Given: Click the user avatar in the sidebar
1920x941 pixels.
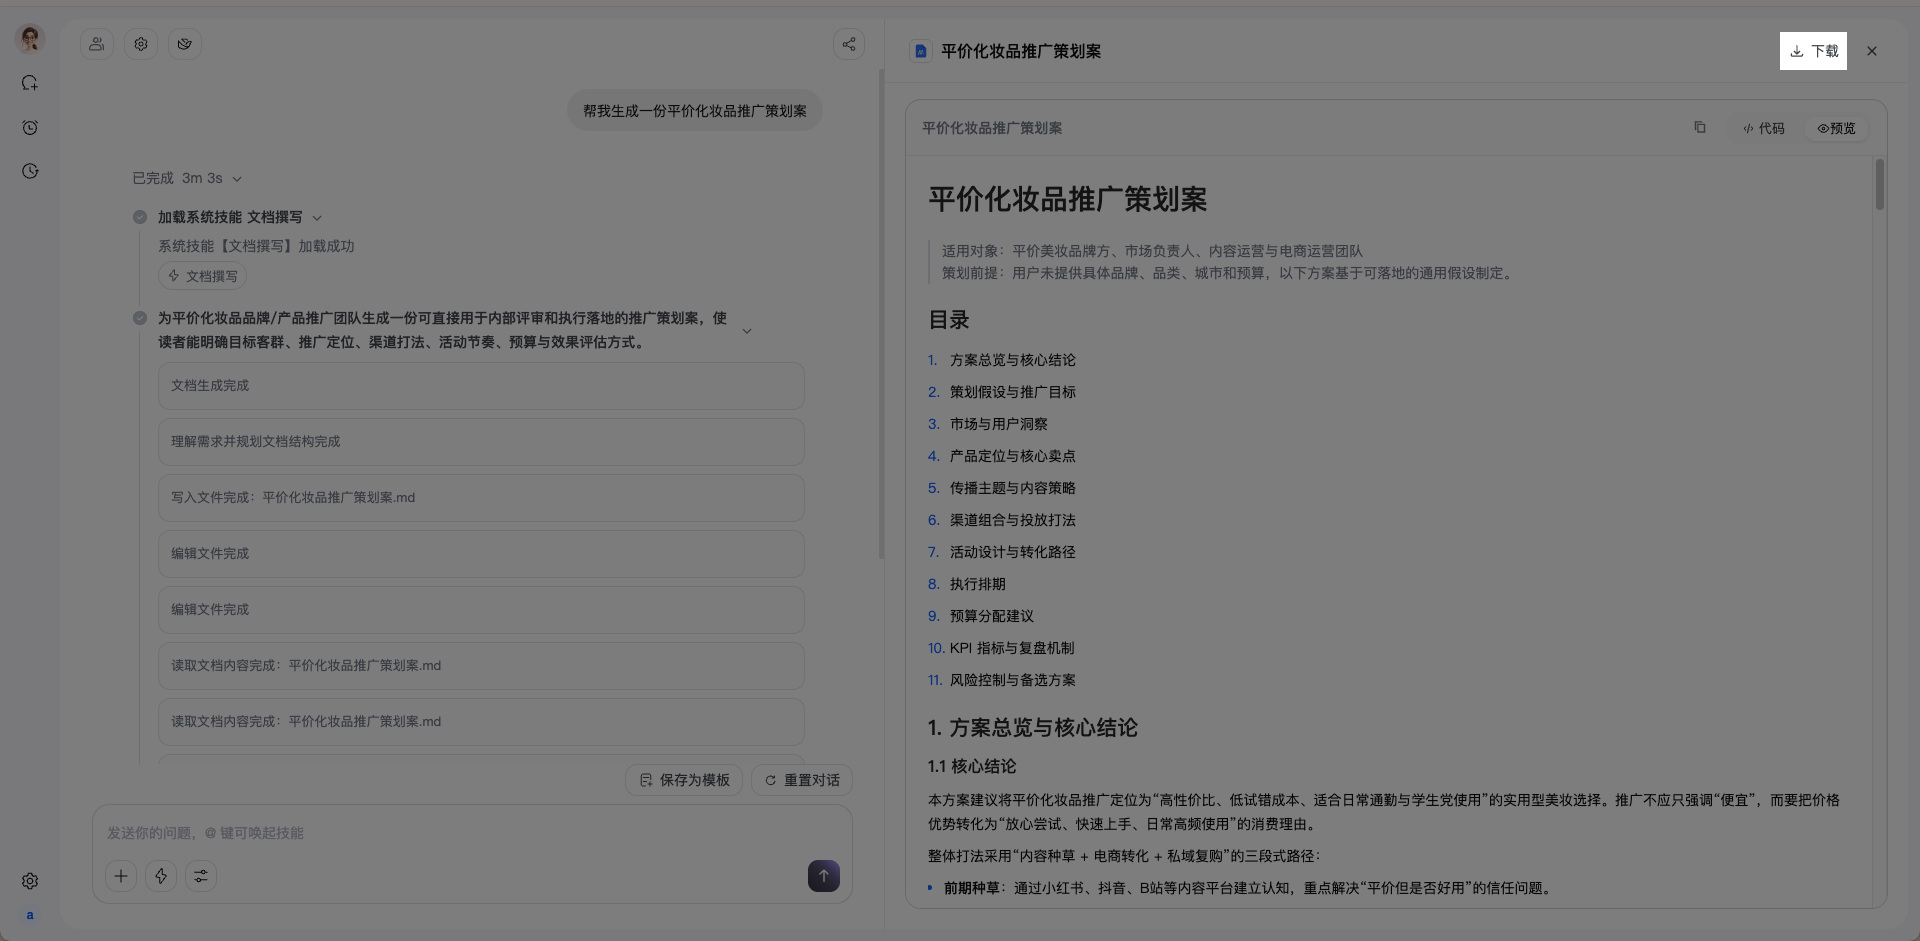Looking at the screenshot, I should pos(30,39).
